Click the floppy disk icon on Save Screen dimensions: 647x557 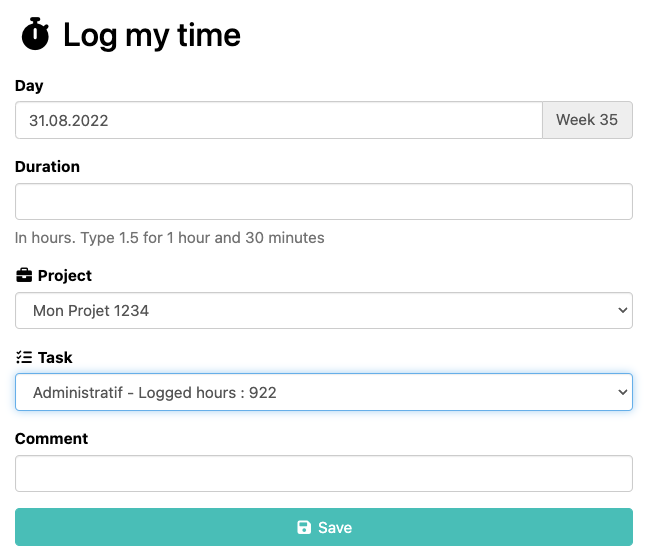[304, 528]
